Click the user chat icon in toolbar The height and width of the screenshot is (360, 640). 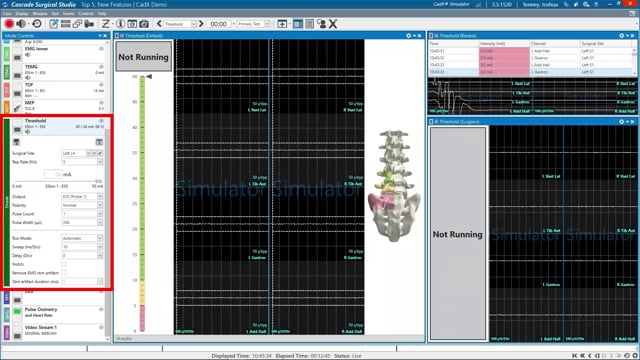(x=322, y=24)
